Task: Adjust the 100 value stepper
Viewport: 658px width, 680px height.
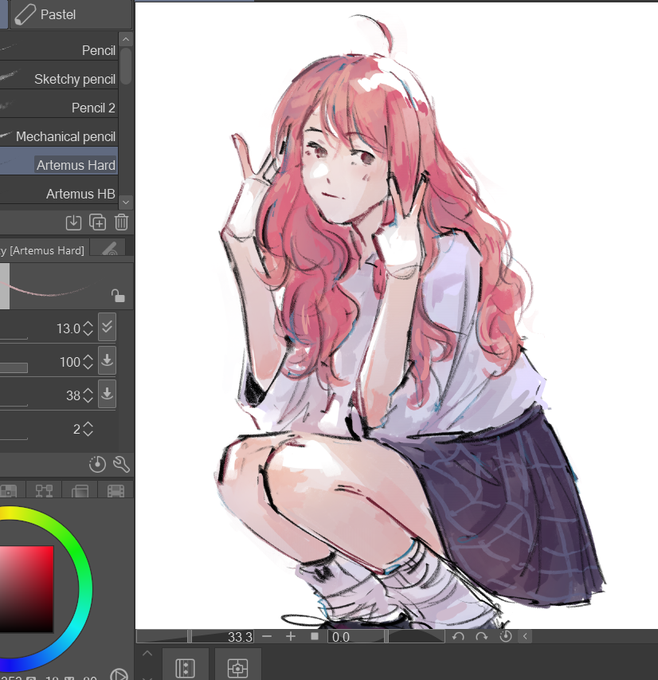Action: click(x=88, y=362)
